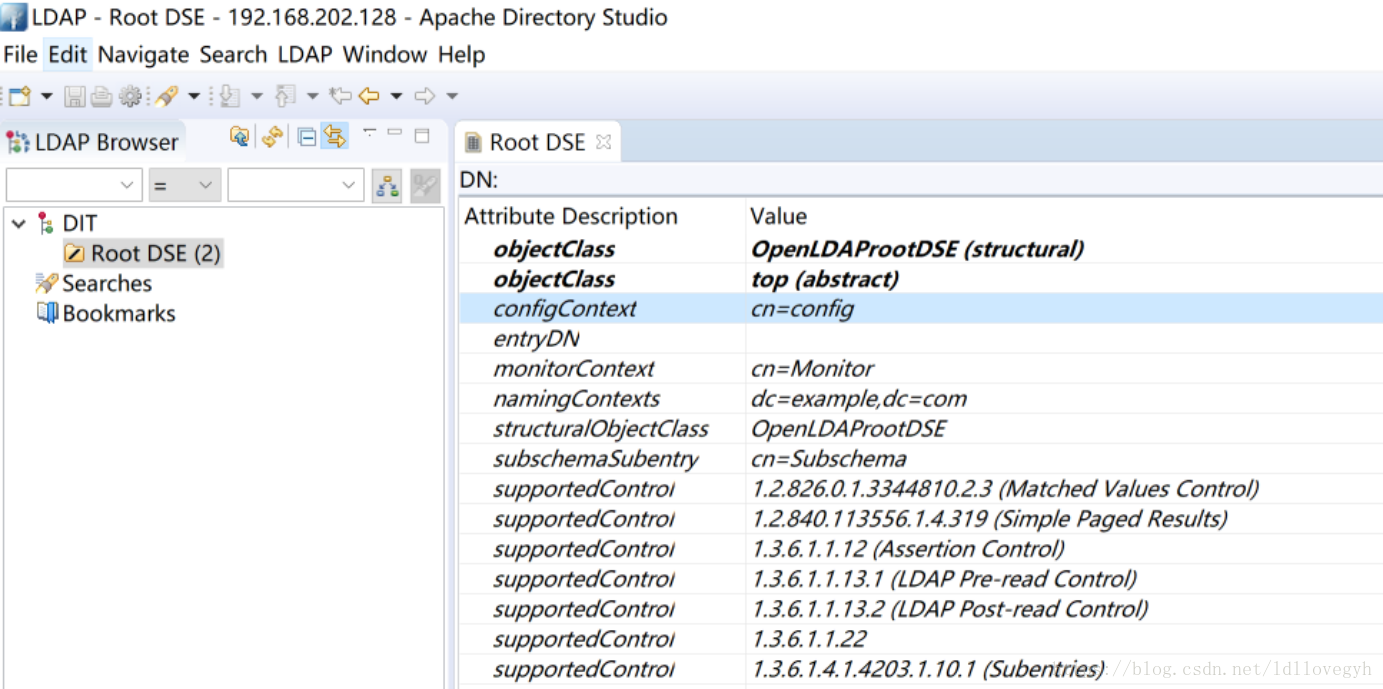Open the File menu

[20, 54]
